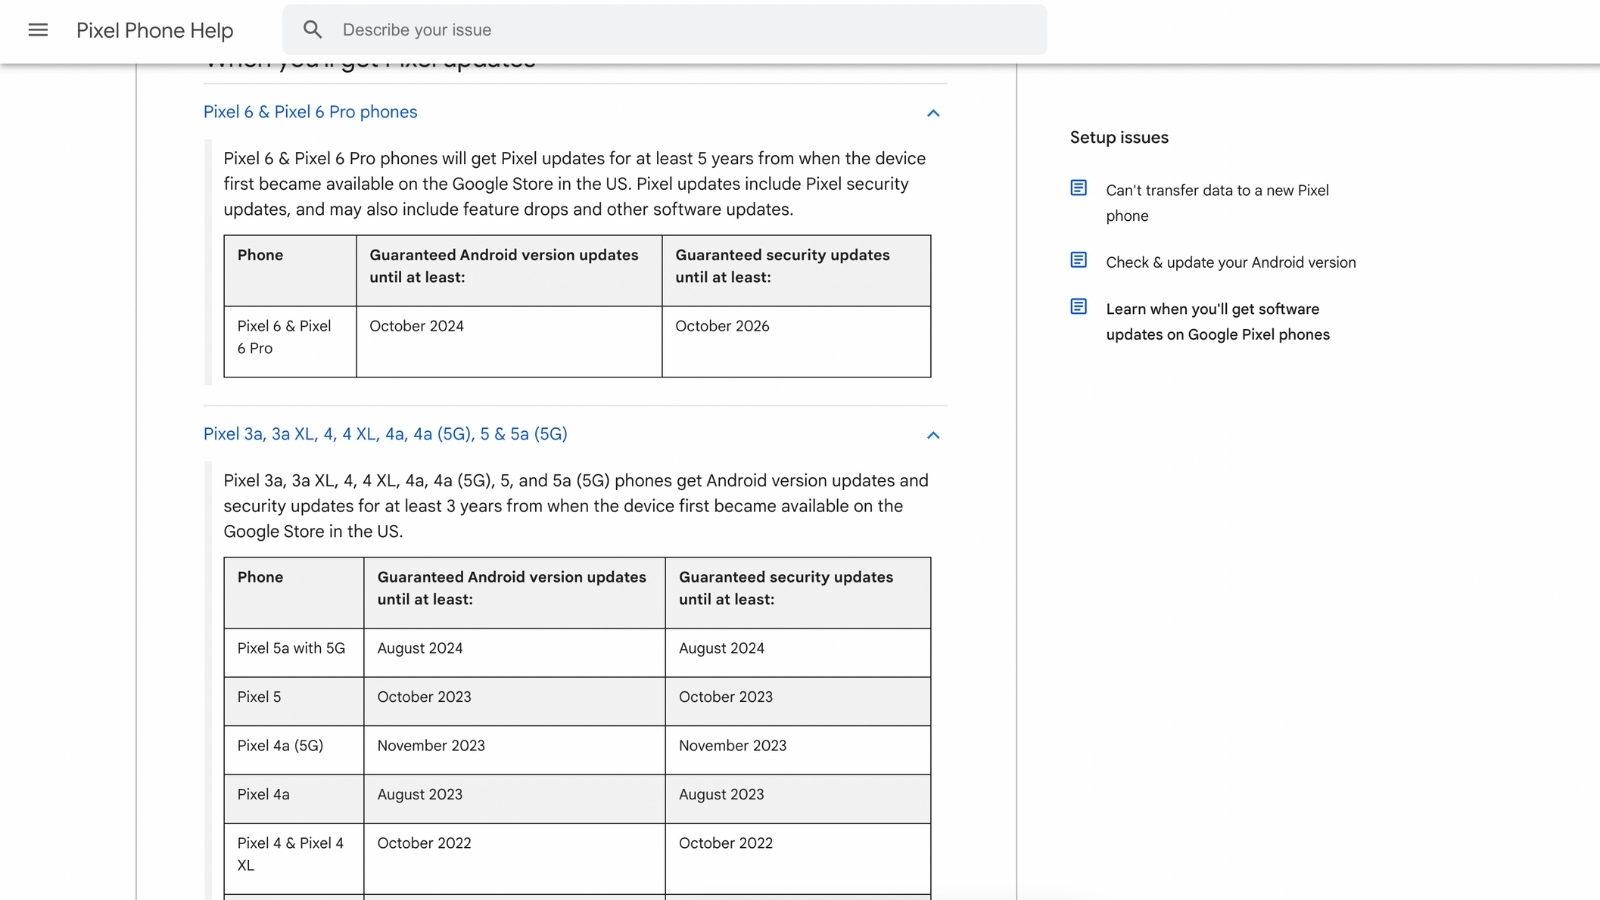The height and width of the screenshot is (900, 1600).
Task: Select August 2023 Android version updates cell
Action: [x=514, y=799]
